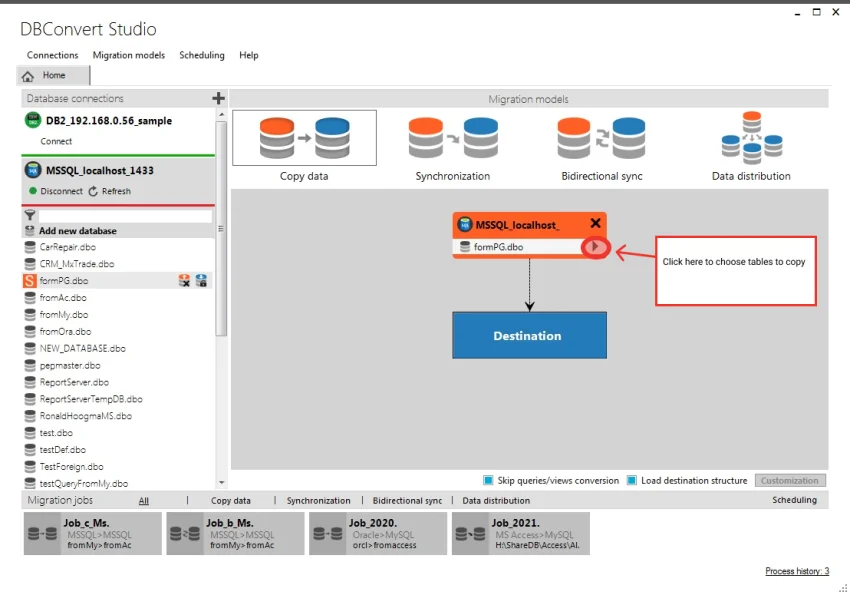The width and height of the screenshot is (850, 595).
Task: Open the Help menu
Action: [x=249, y=55]
